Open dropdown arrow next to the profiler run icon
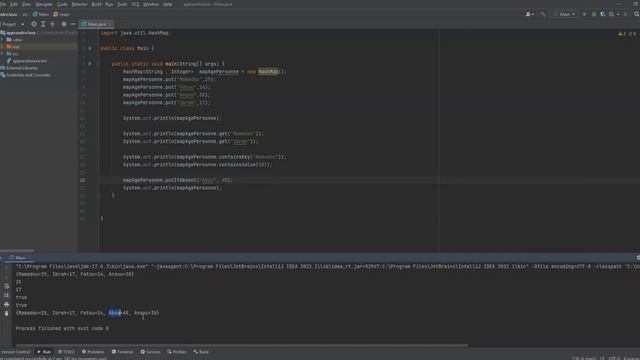 pos(618,14)
